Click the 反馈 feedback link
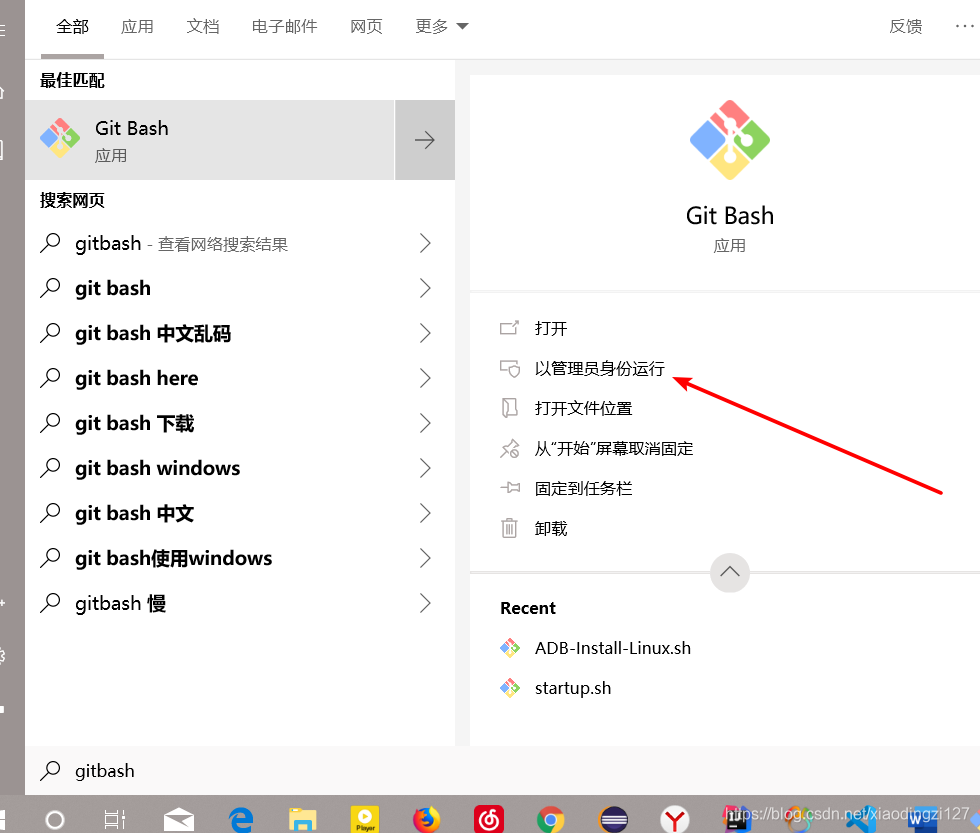Image resolution: width=980 pixels, height=833 pixels. (x=906, y=26)
